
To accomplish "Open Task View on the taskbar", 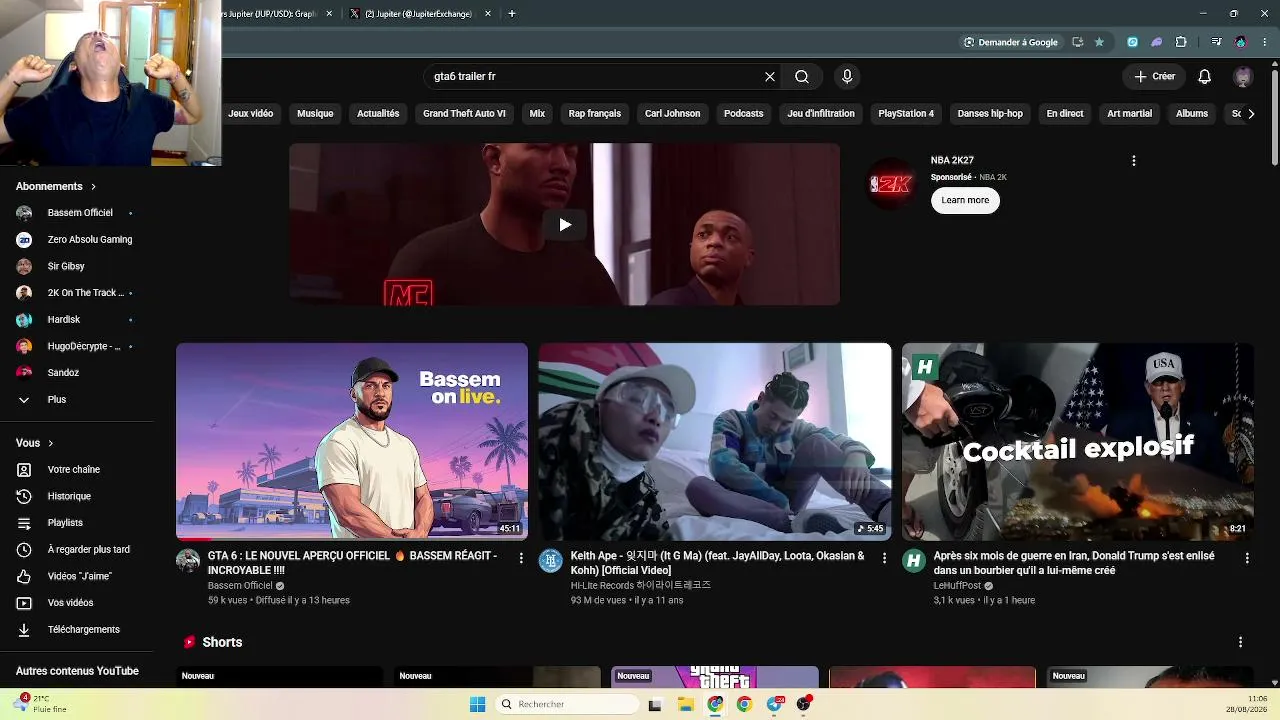I will tap(655, 704).
